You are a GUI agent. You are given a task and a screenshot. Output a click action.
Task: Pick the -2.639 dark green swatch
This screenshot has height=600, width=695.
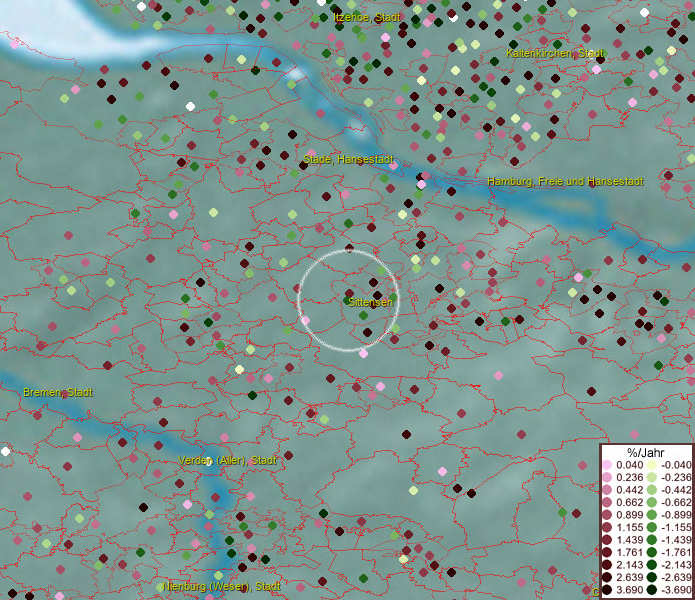tap(652, 577)
